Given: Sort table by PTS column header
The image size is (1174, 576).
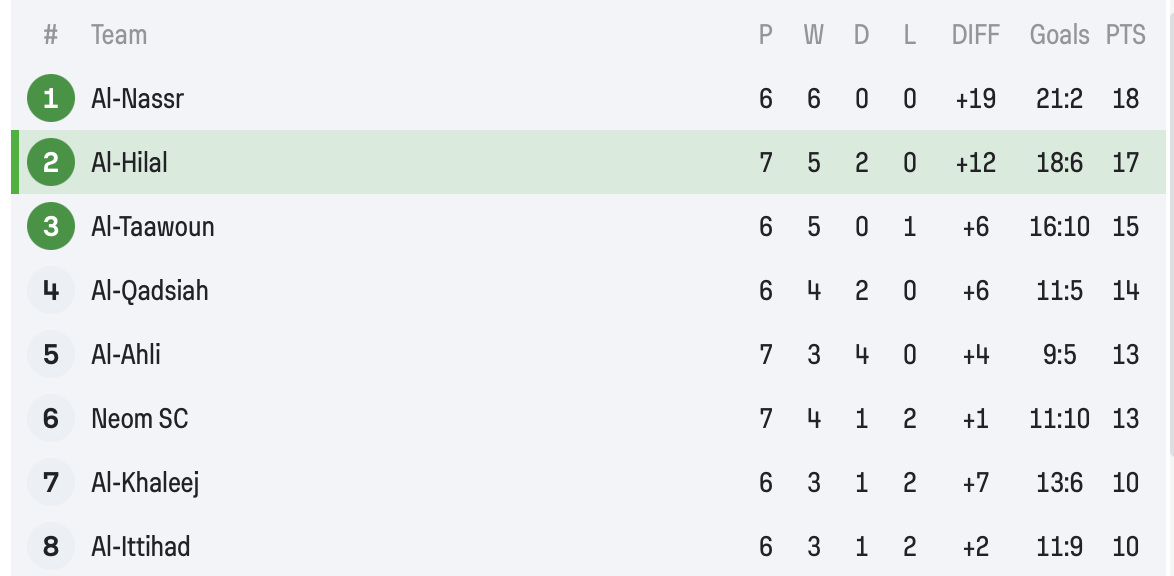Looking at the screenshot, I should point(1125,35).
